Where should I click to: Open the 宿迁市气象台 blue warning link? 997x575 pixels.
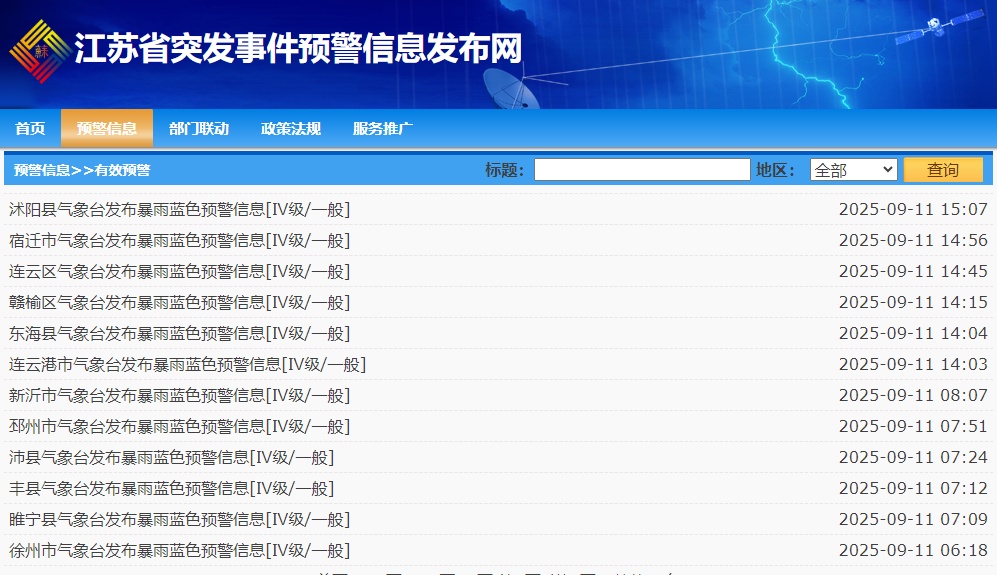pyautogui.click(x=179, y=240)
